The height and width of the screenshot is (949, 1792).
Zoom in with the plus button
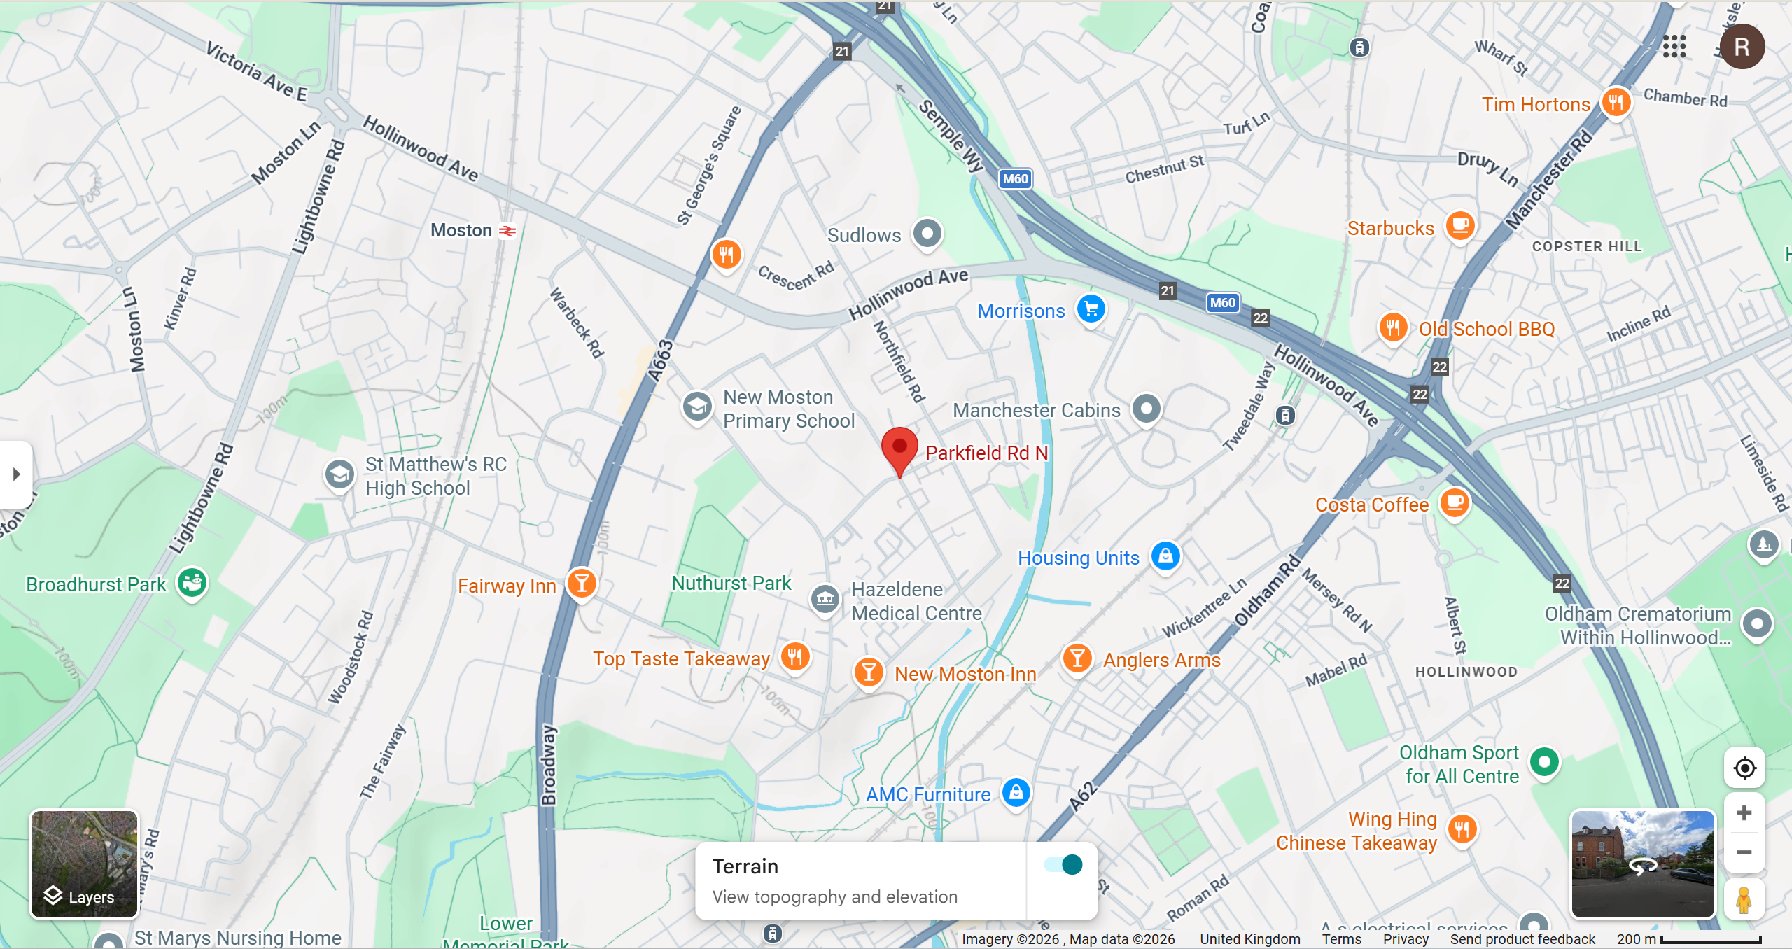tap(1744, 813)
